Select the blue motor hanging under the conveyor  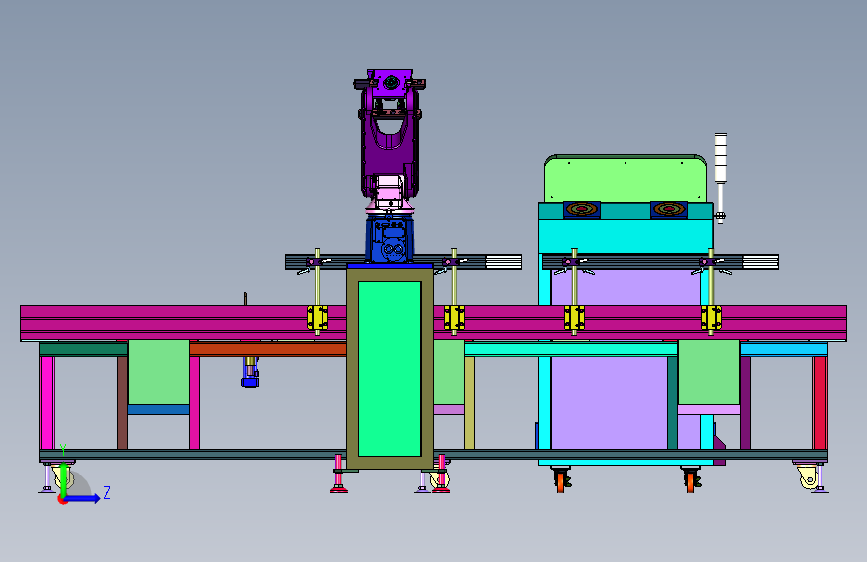(250, 372)
